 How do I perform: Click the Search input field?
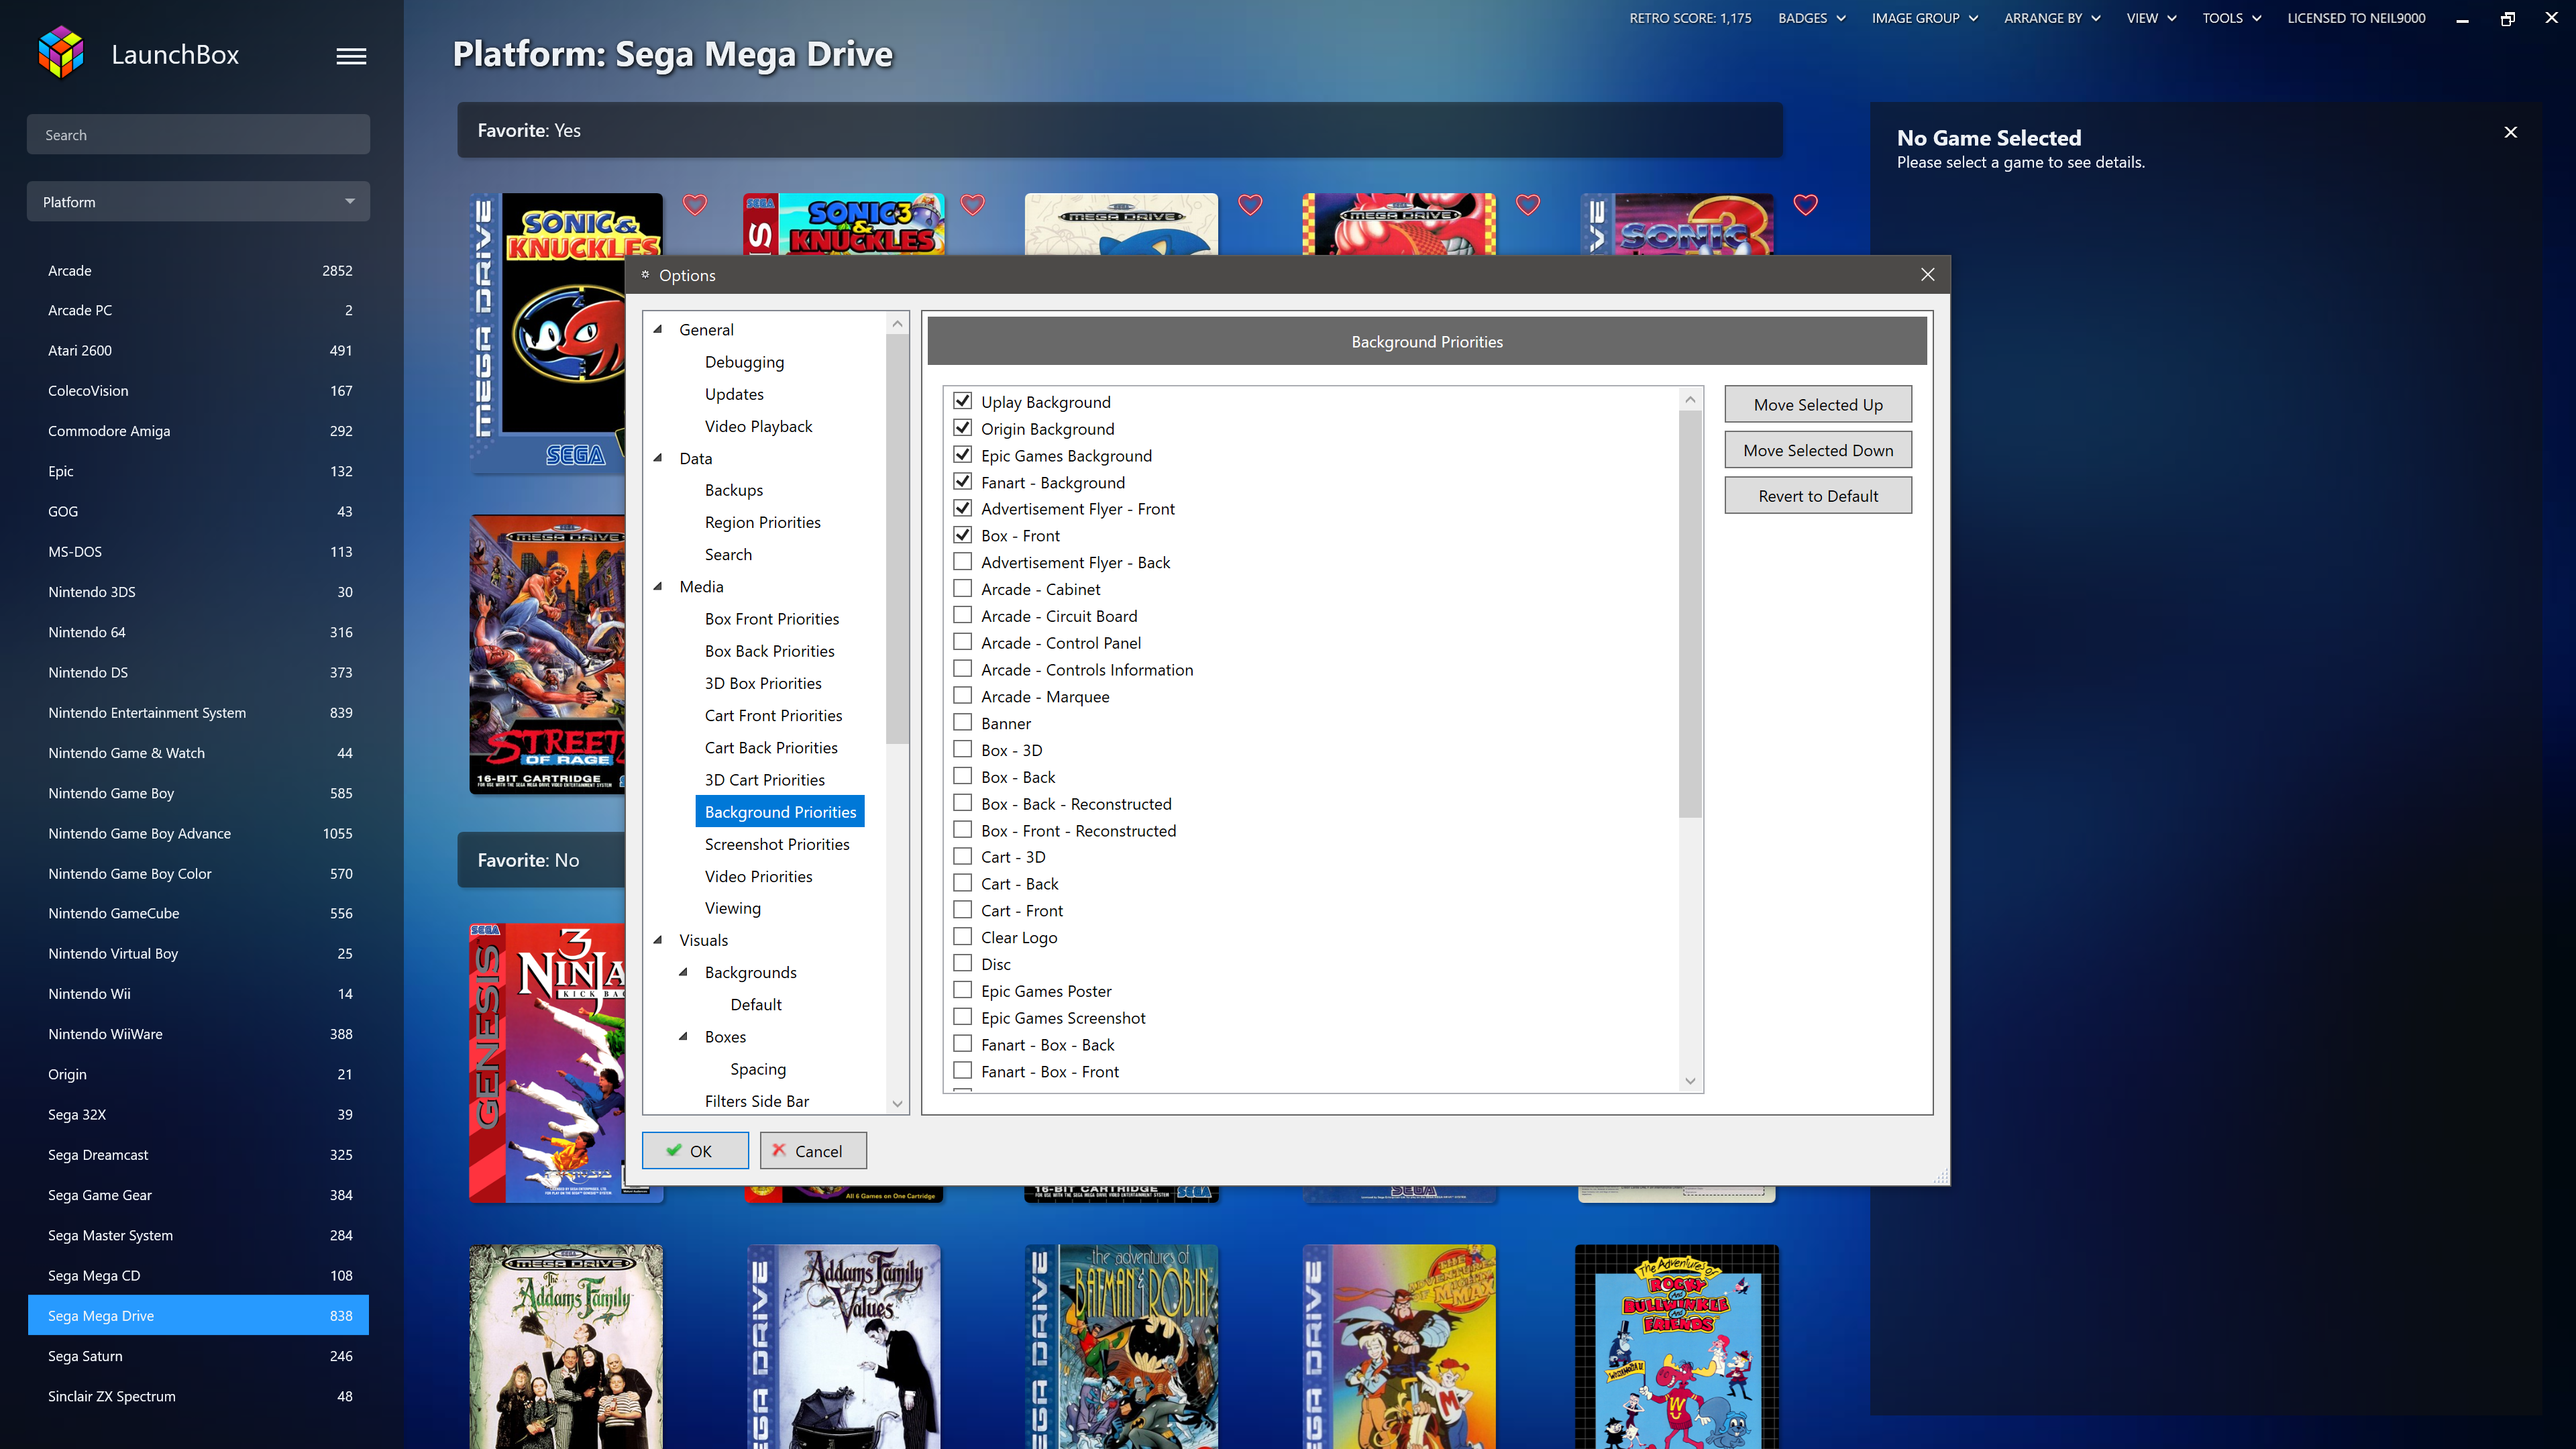tap(198, 134)
